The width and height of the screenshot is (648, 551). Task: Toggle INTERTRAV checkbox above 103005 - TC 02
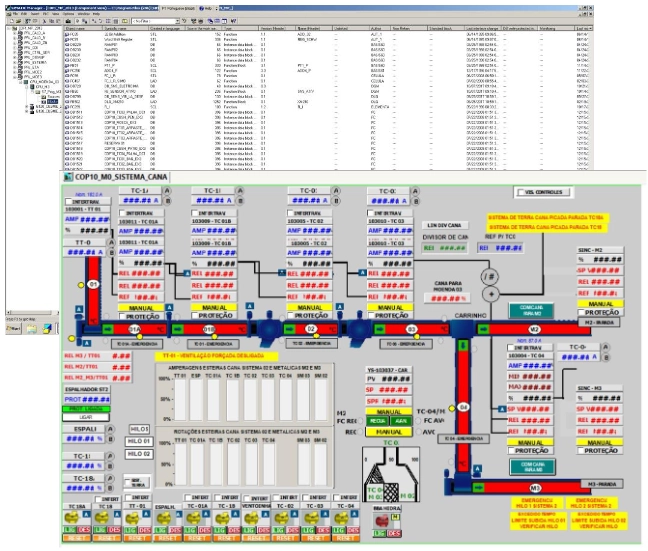(x=290, y=213)
